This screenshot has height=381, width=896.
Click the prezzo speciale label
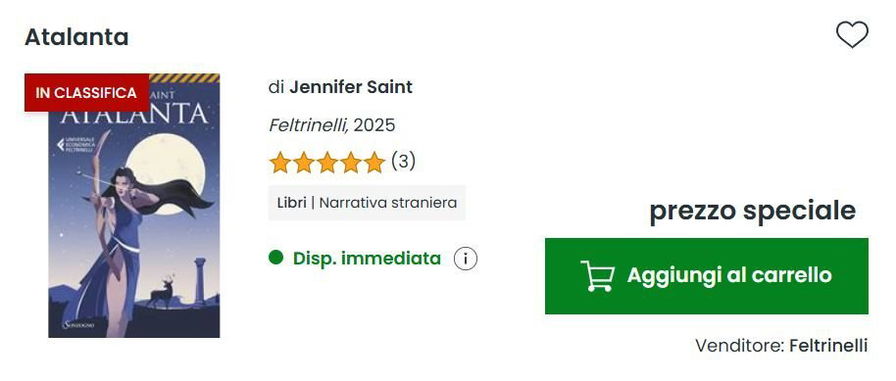click(x=753, y=211)
